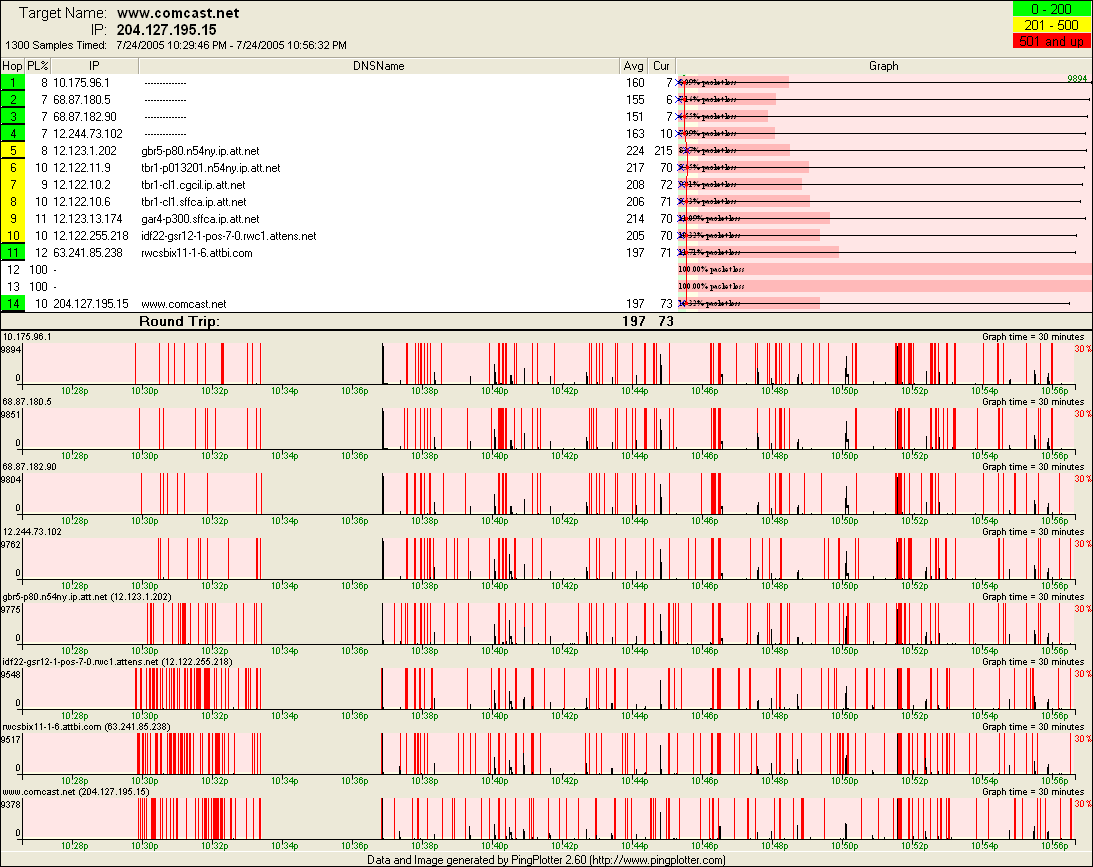The height and width of the screenshot is (867, 1093).
Task: Click DNS name idf22-gsr12-1-pos-7-0.rwc1.attens.net in hop table
Action: (229, 236)
